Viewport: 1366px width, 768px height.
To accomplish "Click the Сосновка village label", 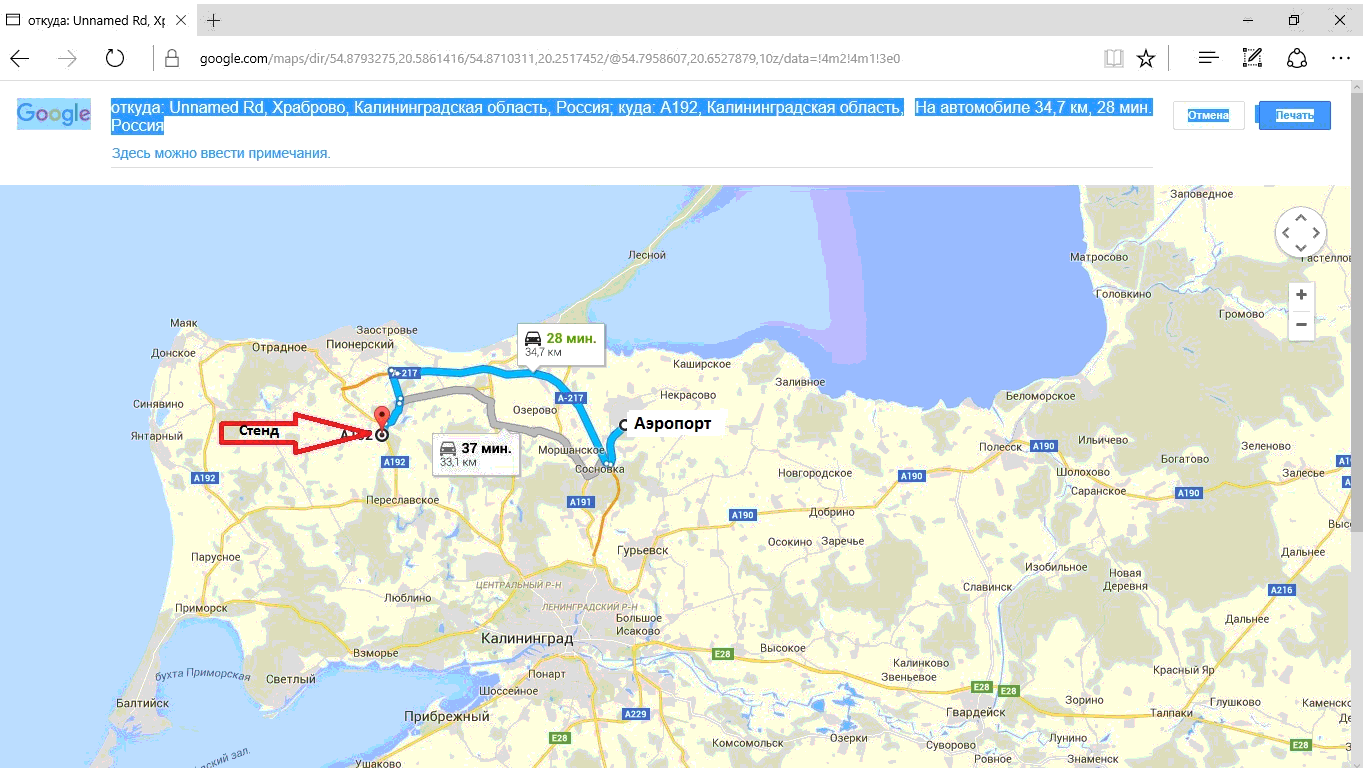I will [599, 468].
